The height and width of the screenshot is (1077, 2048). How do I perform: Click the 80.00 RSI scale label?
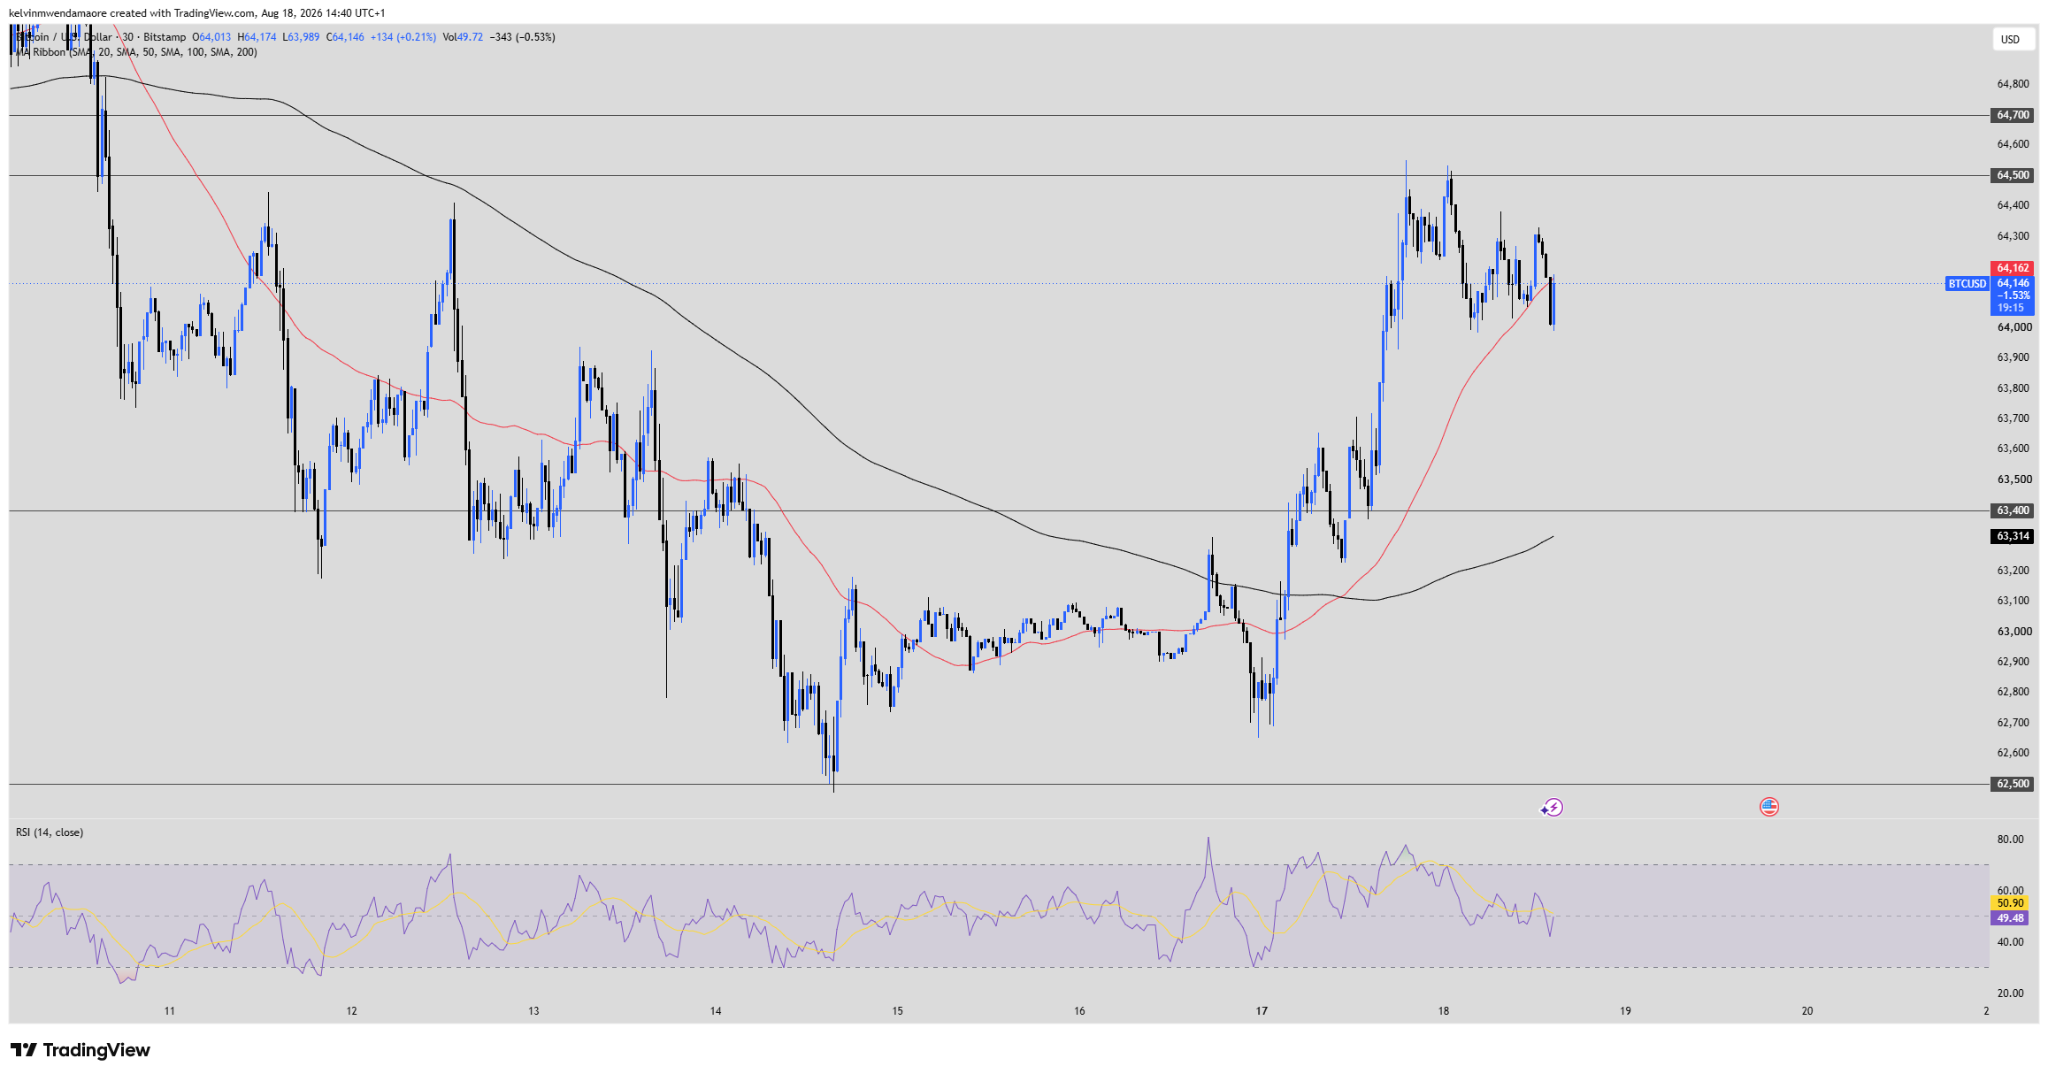tap(2010, 839)
